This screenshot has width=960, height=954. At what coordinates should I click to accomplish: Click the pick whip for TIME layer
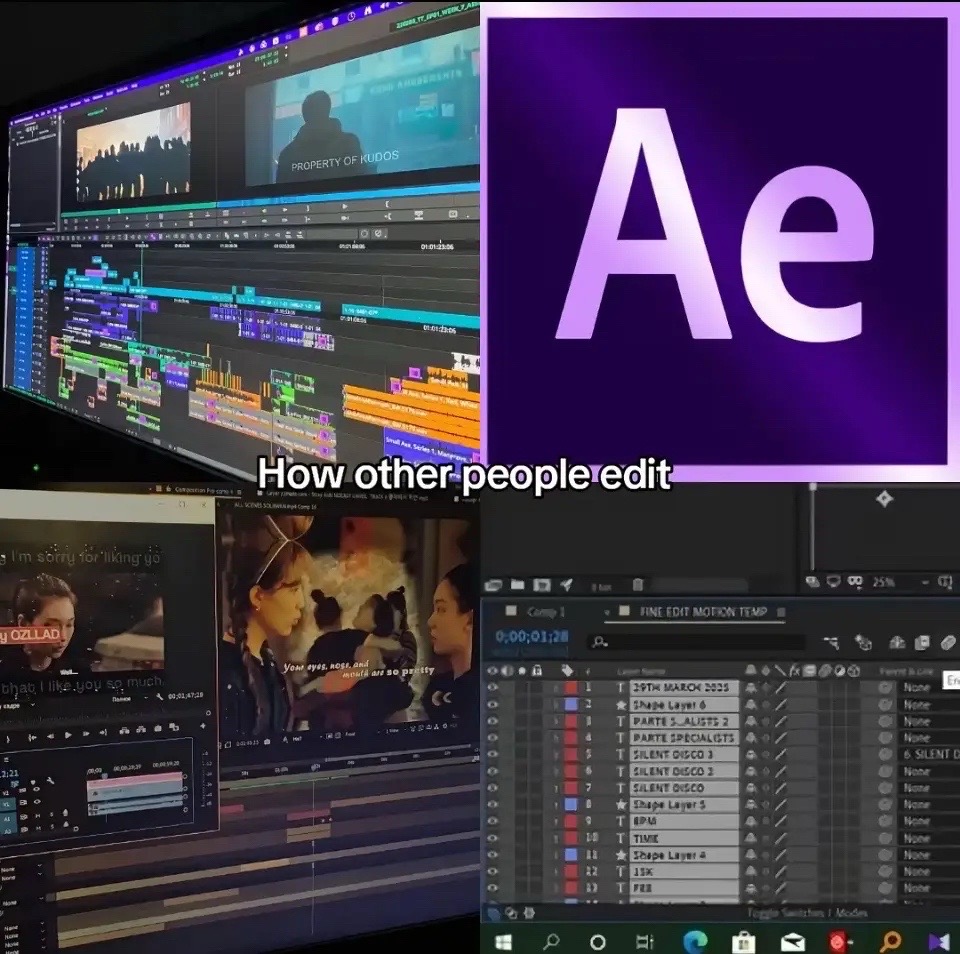click(885, 838)
